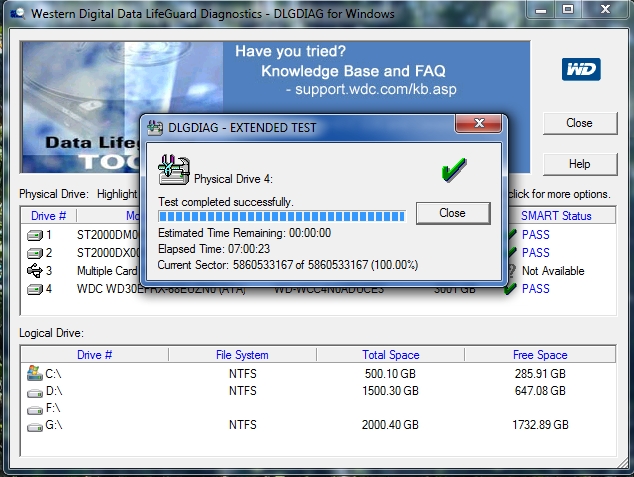Image resolution: width=634 pixels, height=477 pixels.
Task: Select physical drive 2 disk icon
Action: 35,253
